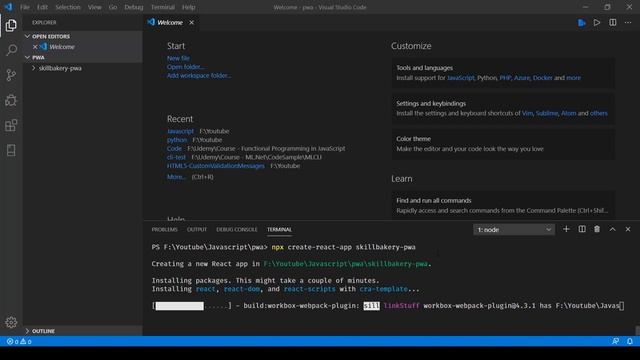Click the JavaScript language support link
The height and width of the screenshot is (360, 640).
tap(460, 78)
